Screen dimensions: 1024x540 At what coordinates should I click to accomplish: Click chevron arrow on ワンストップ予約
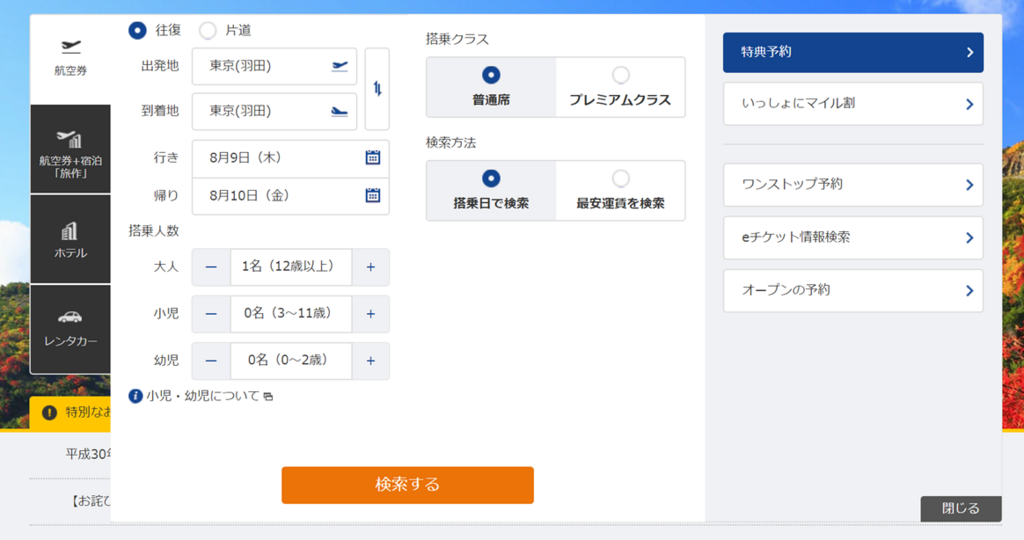click(970, 185)
